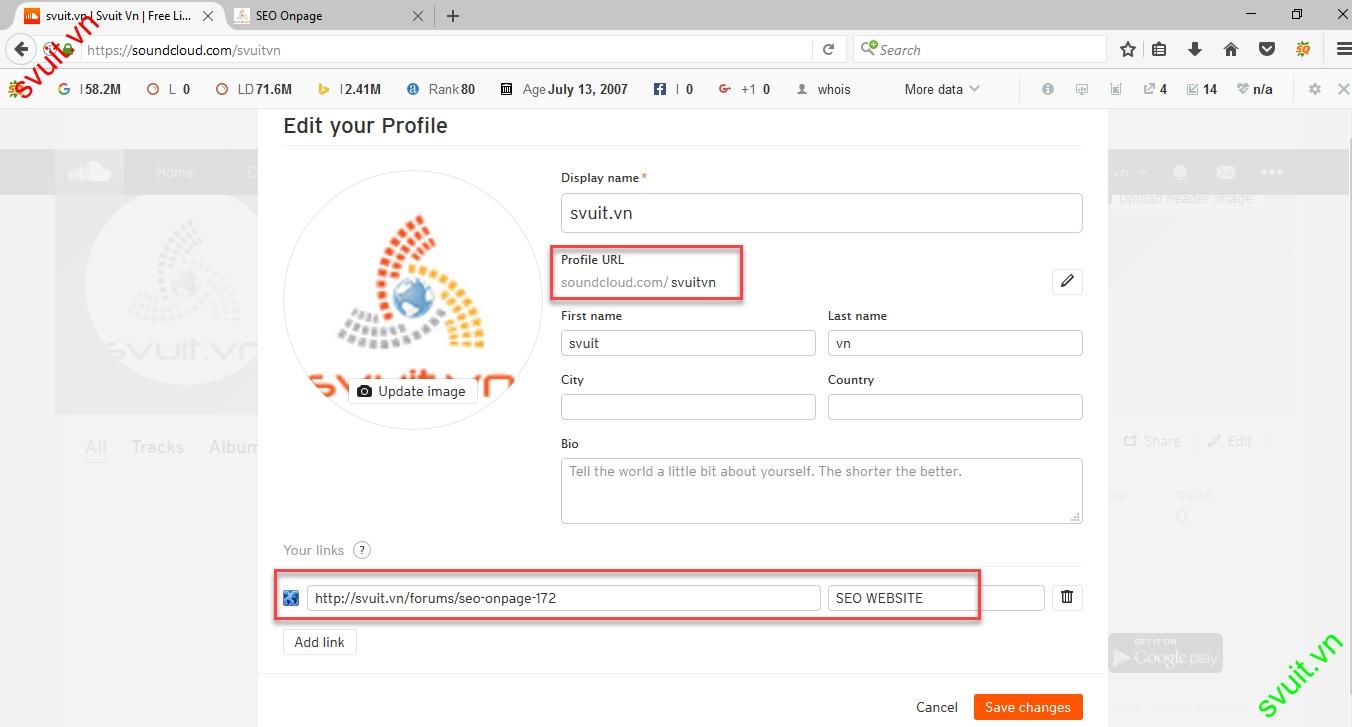Close the SEOquake toolbar with X
Image resolution: width=1352 pixels, height=727 pixels.
[x=1344, y=89]
